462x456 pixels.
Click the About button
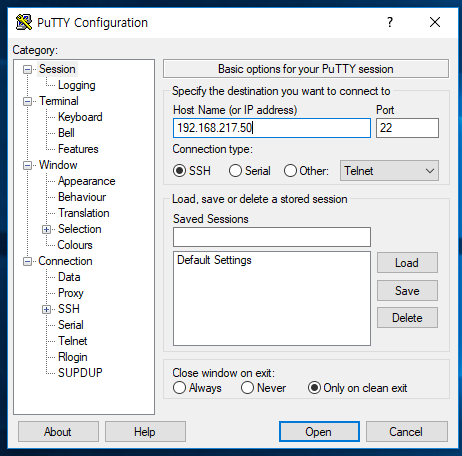pos(58,432)
